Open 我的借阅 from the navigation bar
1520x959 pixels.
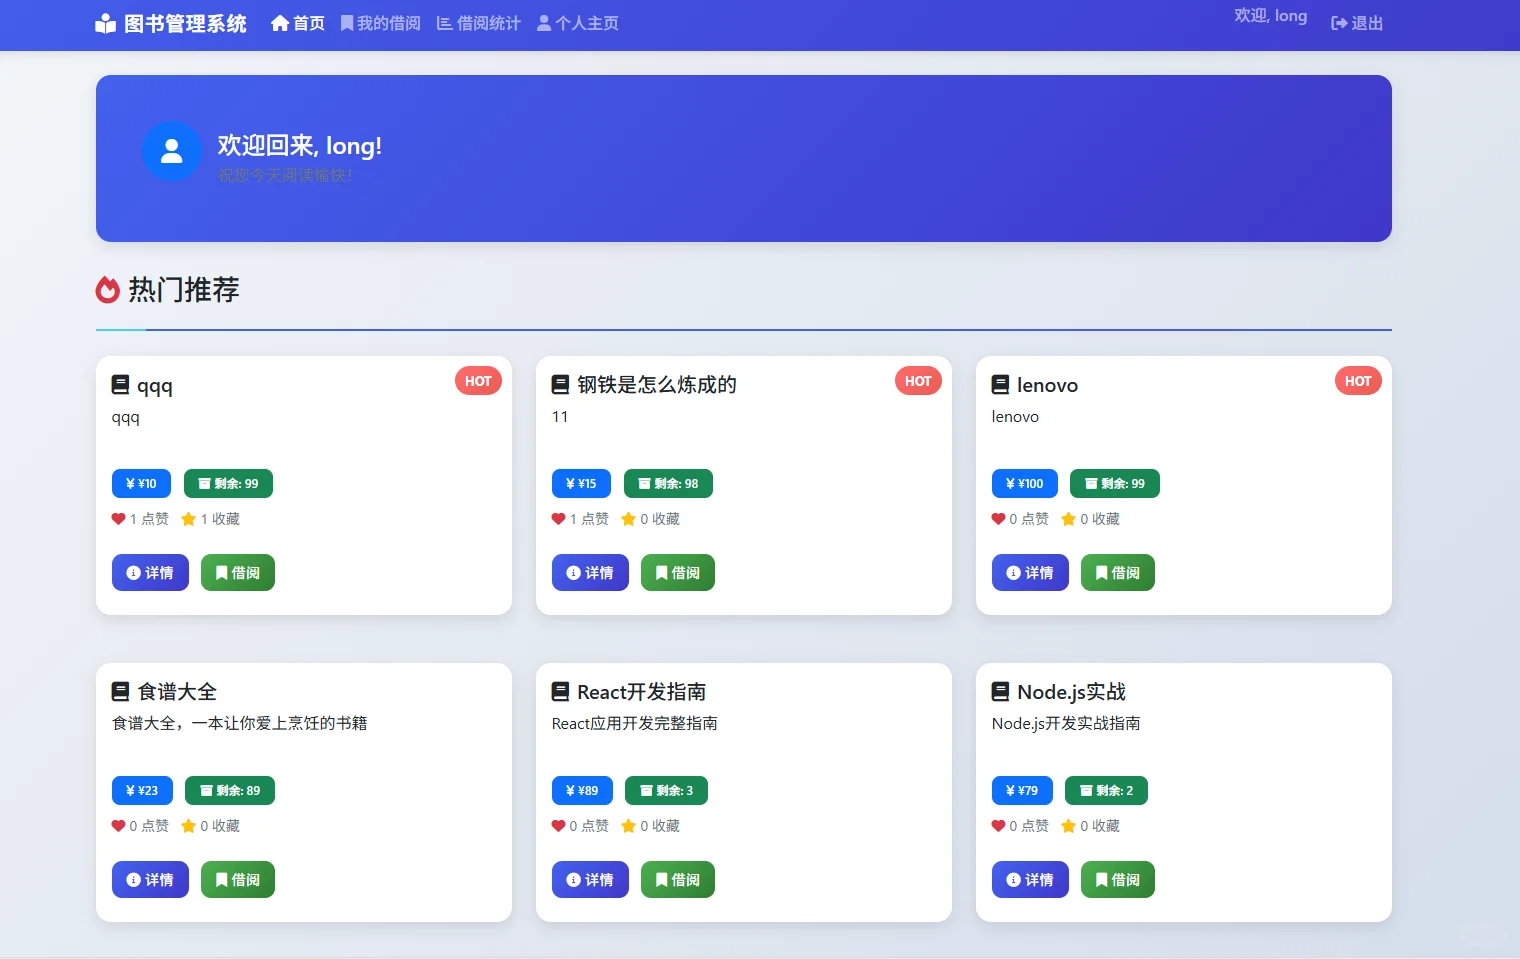point(380,22)
